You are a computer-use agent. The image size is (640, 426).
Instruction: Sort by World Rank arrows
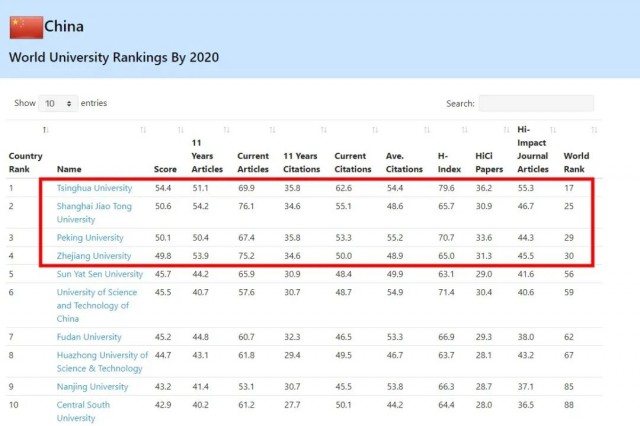(x=594, y=130)
